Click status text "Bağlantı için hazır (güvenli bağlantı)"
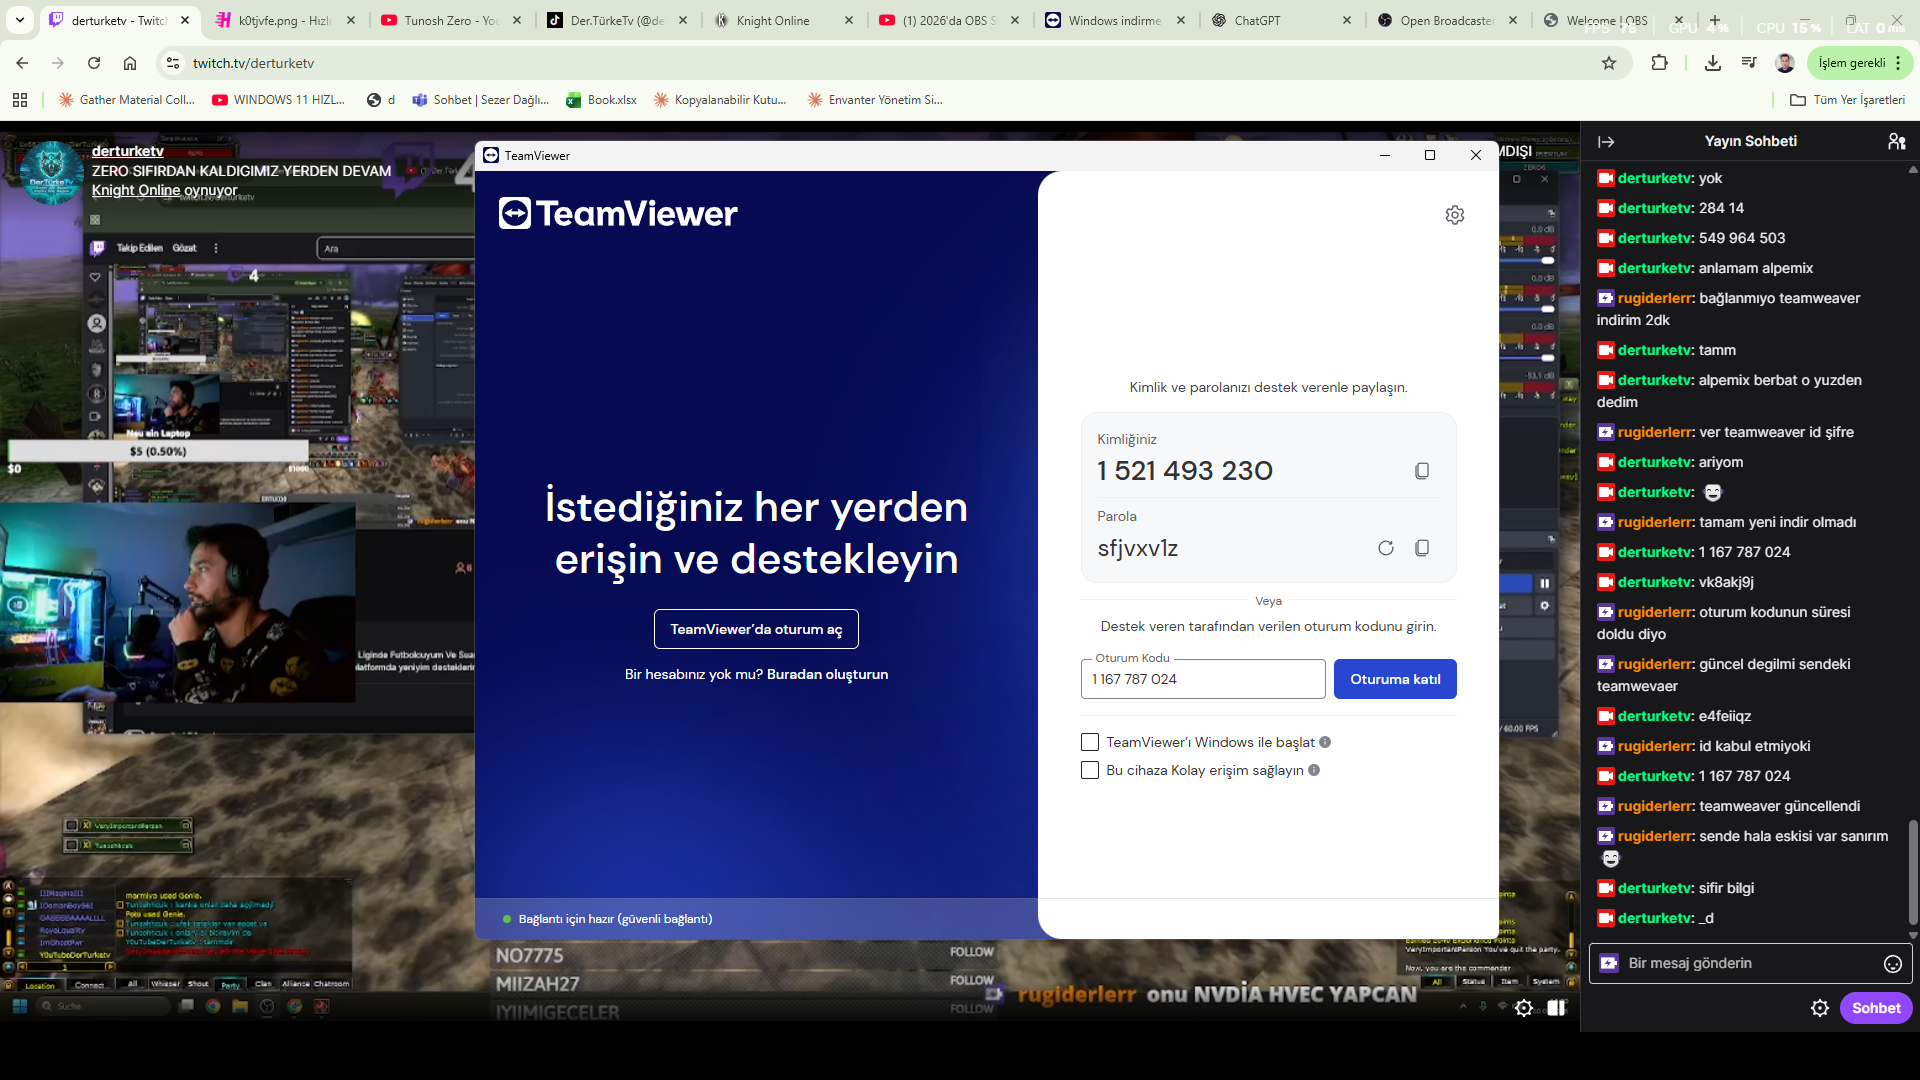 click(615, 919)
